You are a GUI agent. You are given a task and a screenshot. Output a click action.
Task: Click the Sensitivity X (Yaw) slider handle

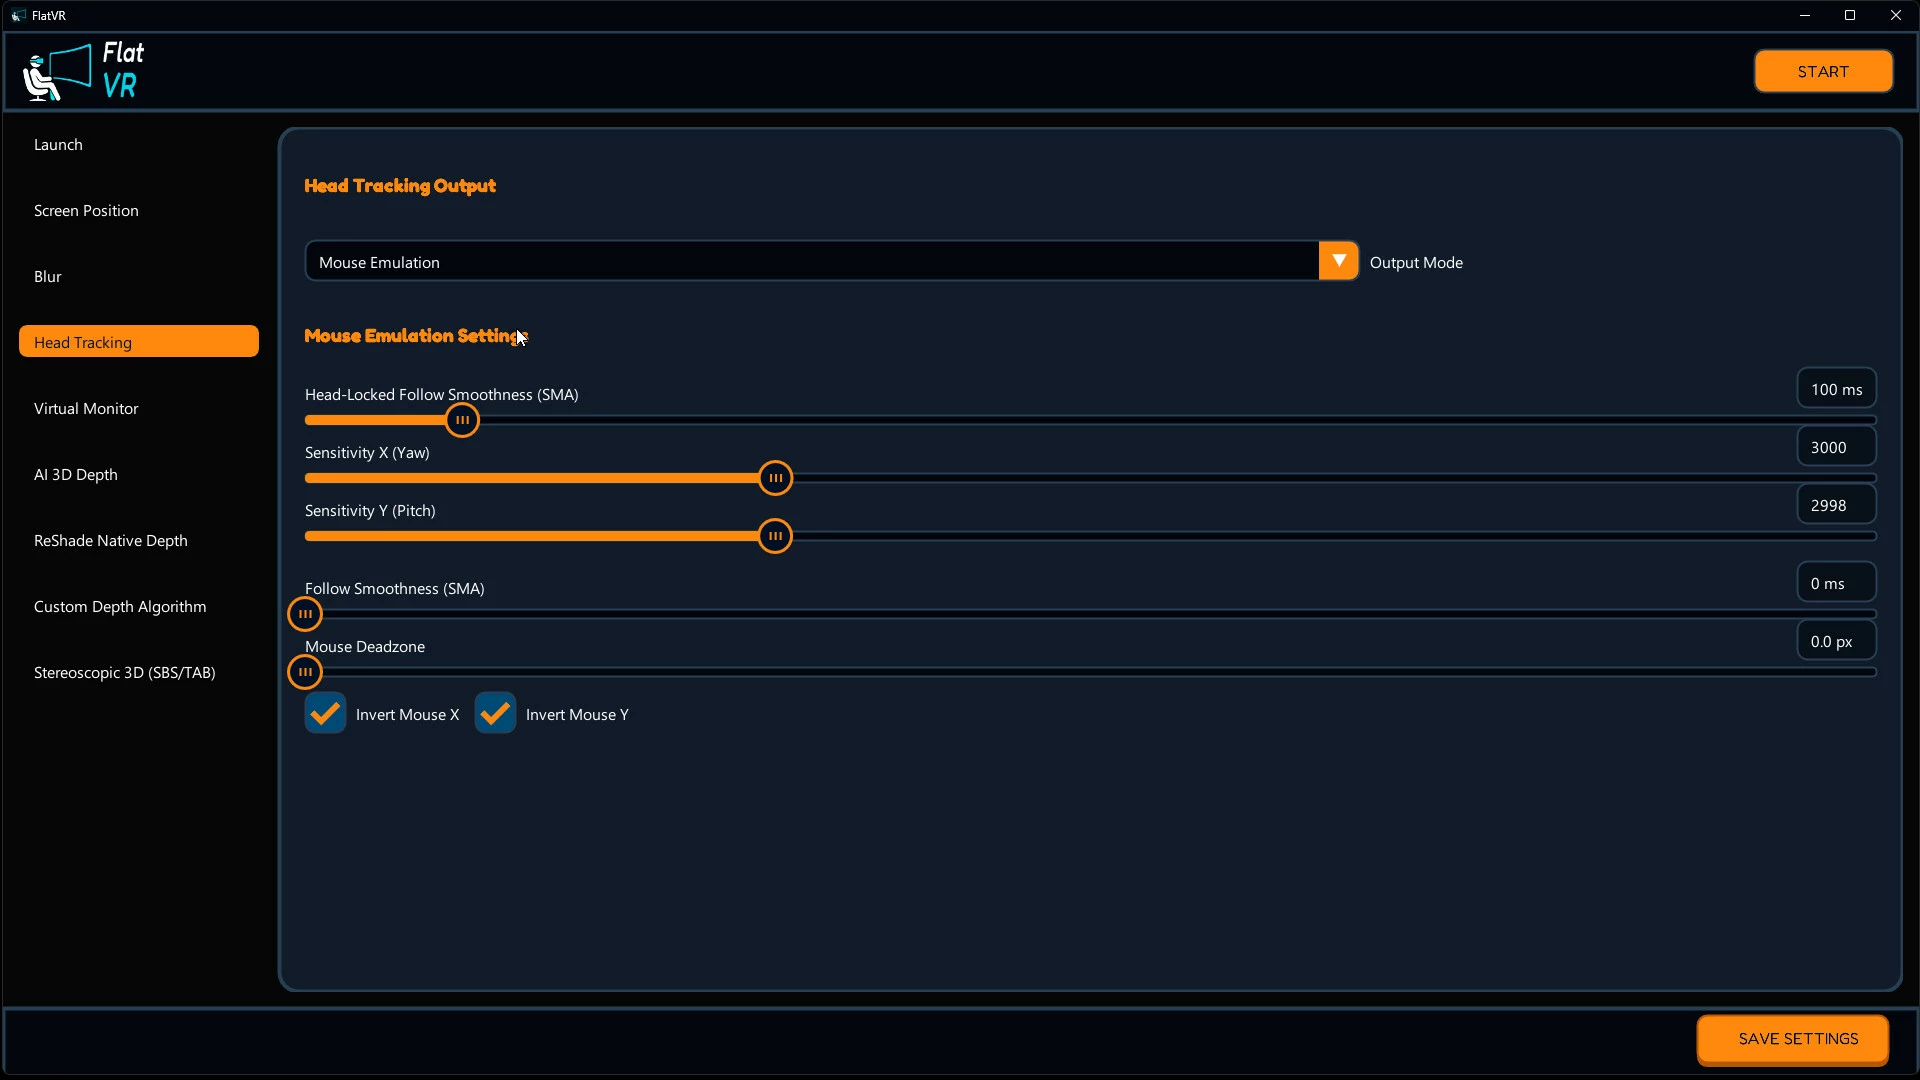tap(775, 478)
